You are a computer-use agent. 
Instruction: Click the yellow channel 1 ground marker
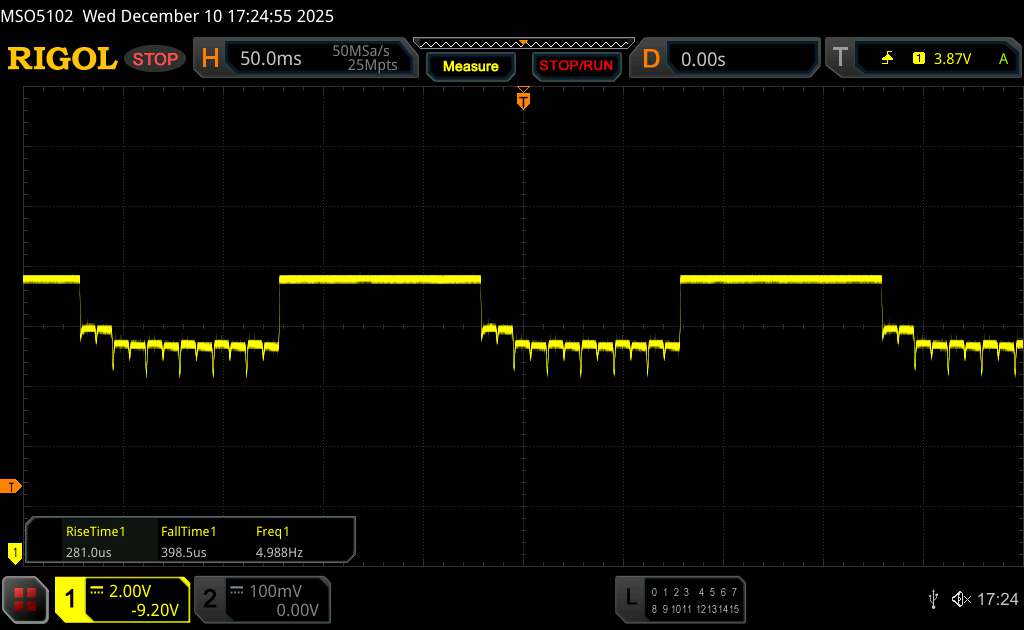[14, 551]
